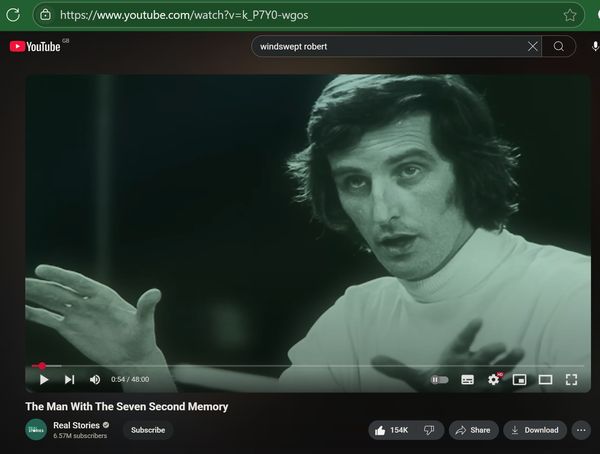600x454 pixels.
Task: Switch to miniplayer mode
Action: coord(519,380)
